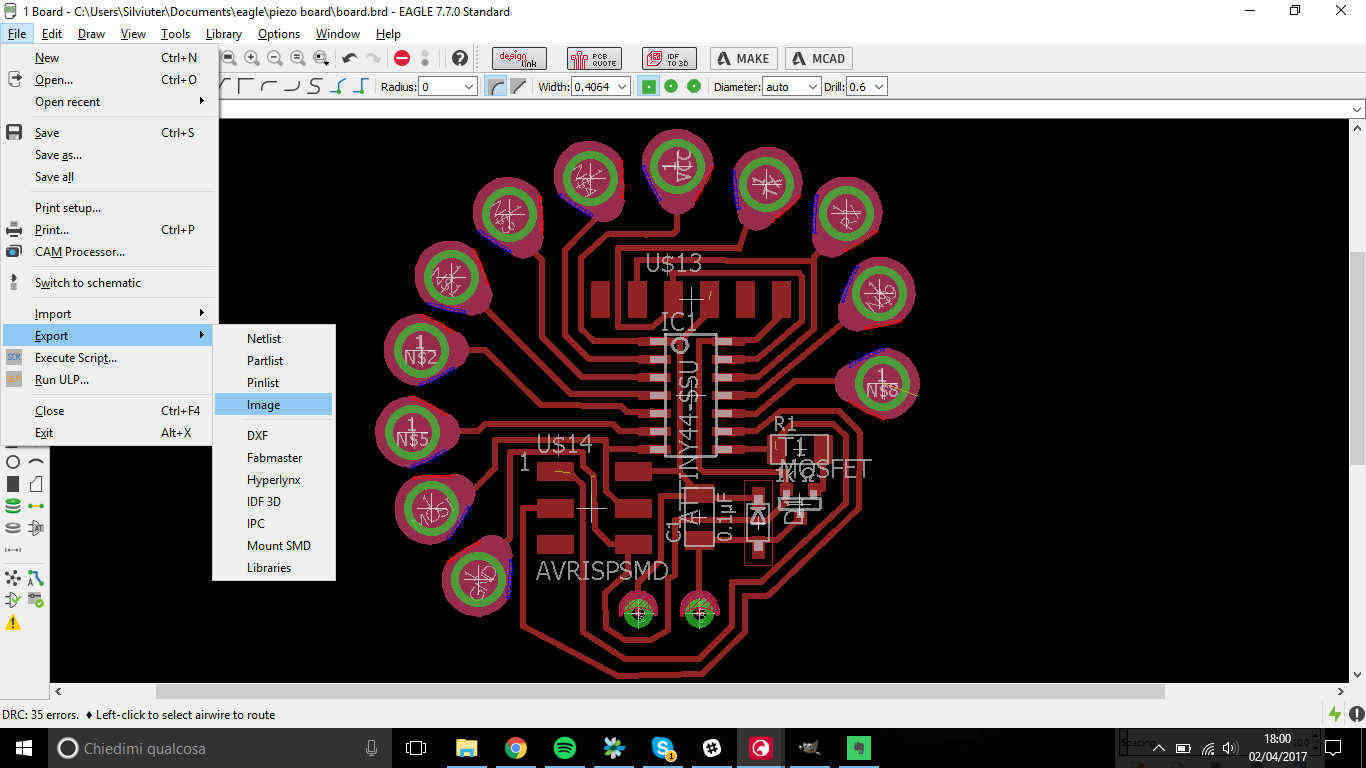Screen dimensions: 1366x768
Task: Choose the square via shape
Action: pos(649,87)
